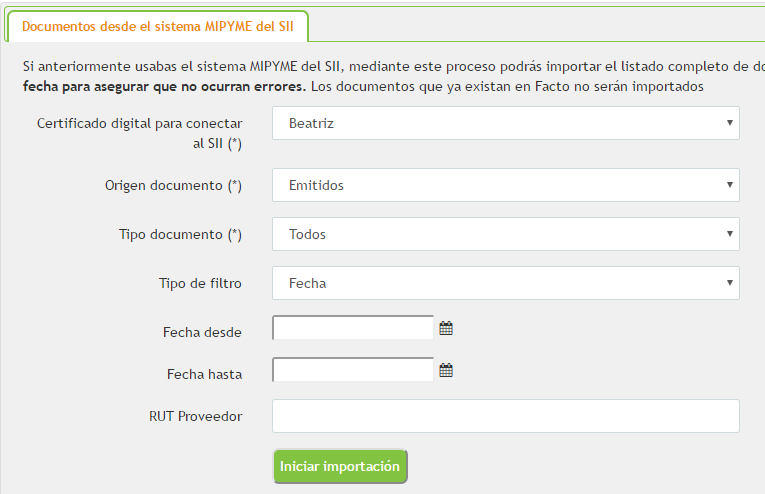
Task: Click the Tipo documento (*) label
Action: (180, 235)
